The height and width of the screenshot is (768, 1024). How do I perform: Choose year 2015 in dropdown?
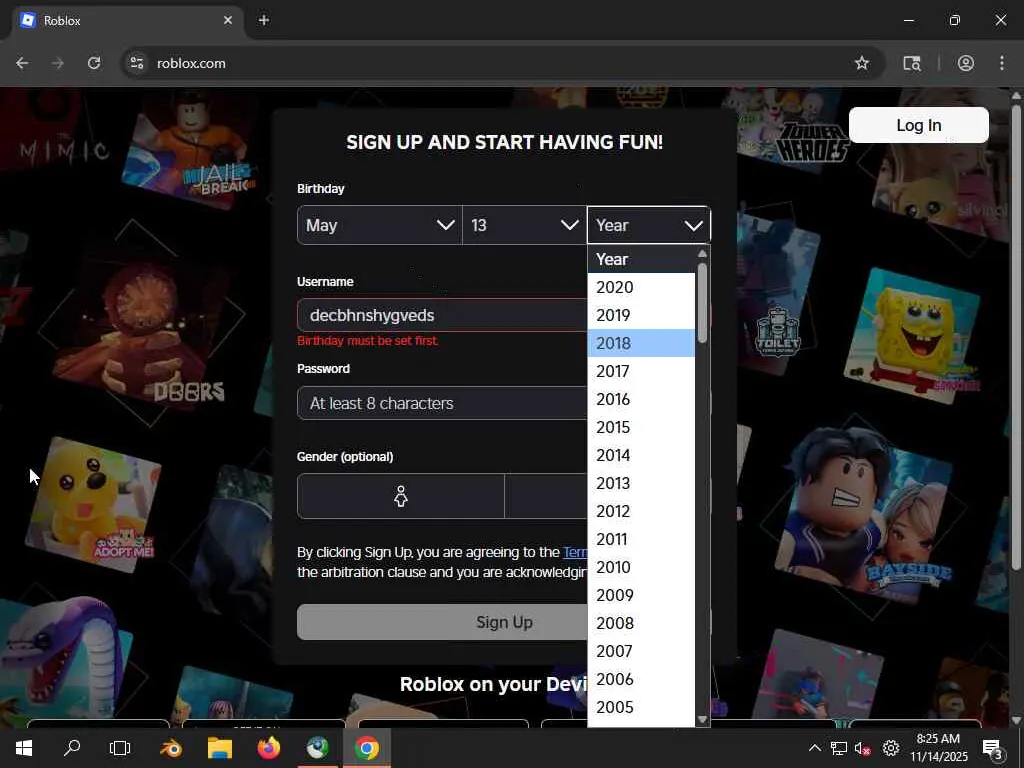[x=641, y=427]
